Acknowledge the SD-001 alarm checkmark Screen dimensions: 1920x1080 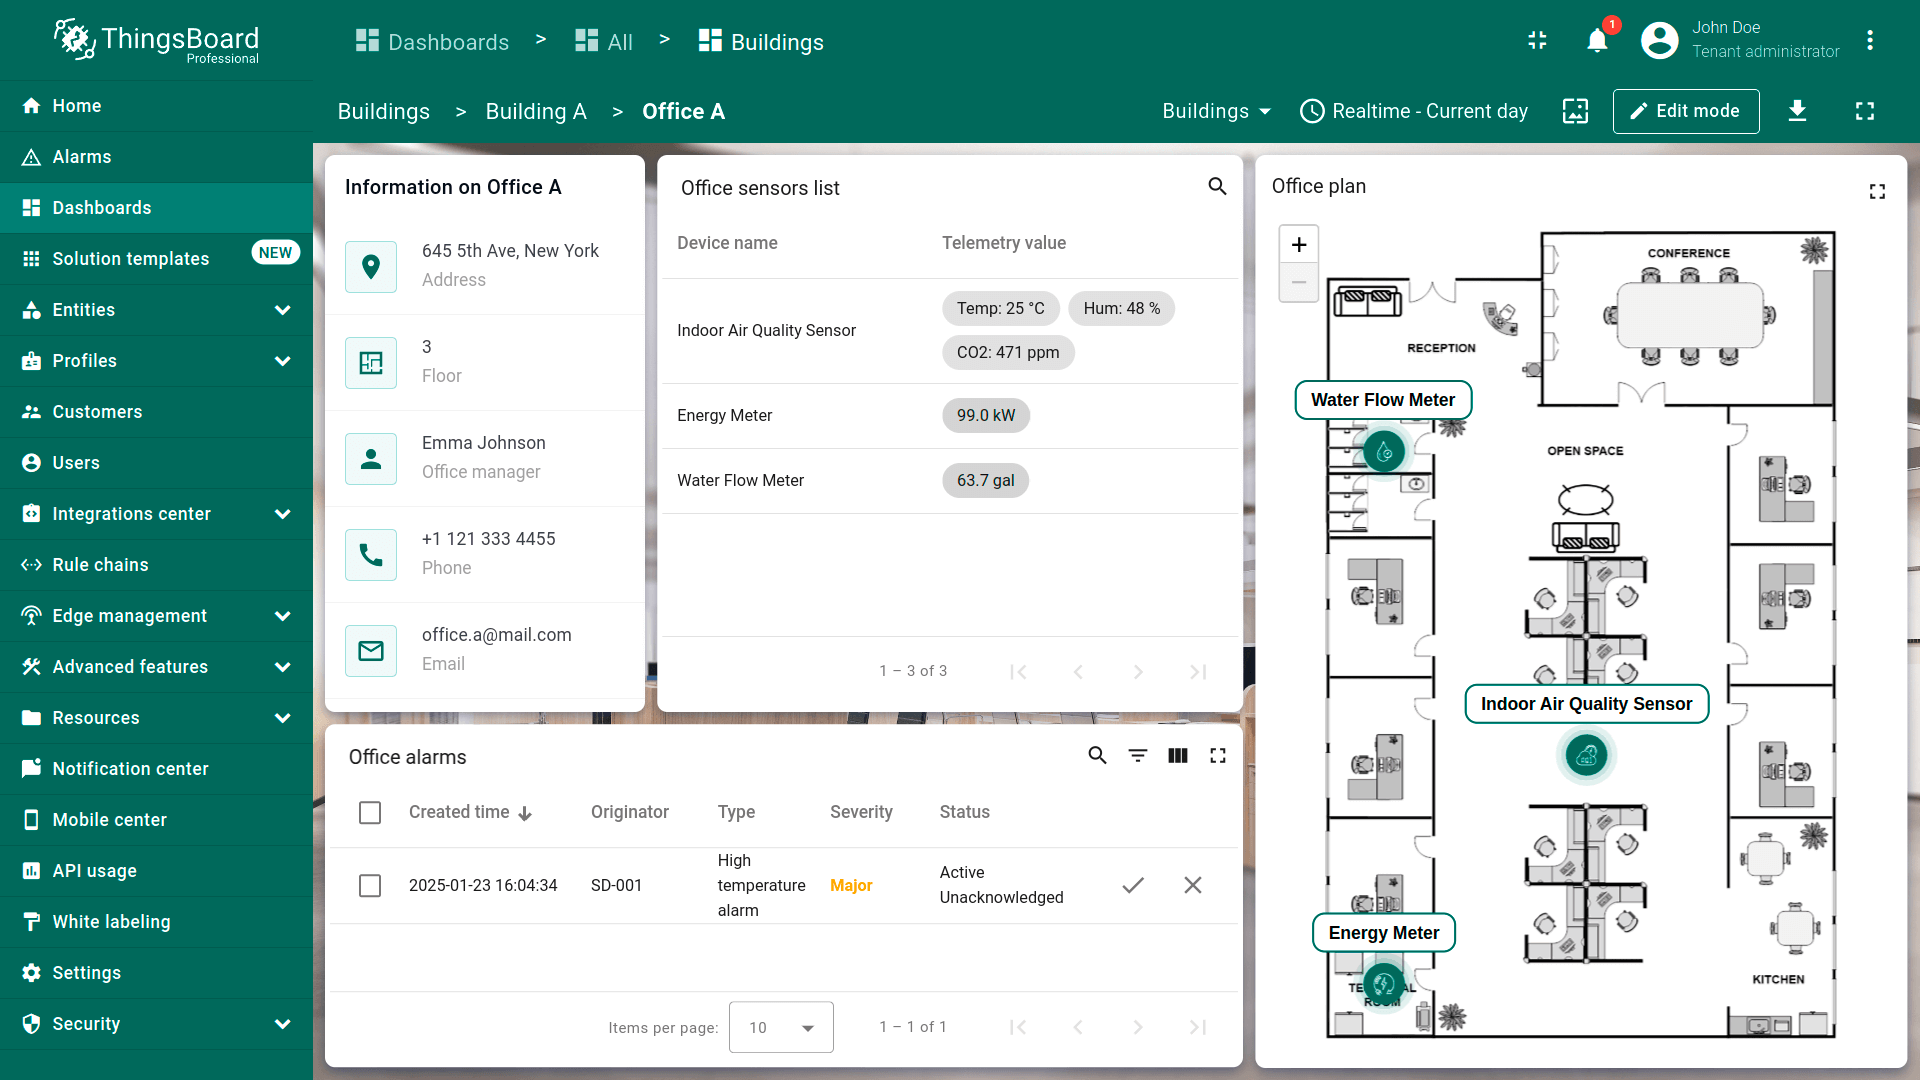(x=1133, y=885)
